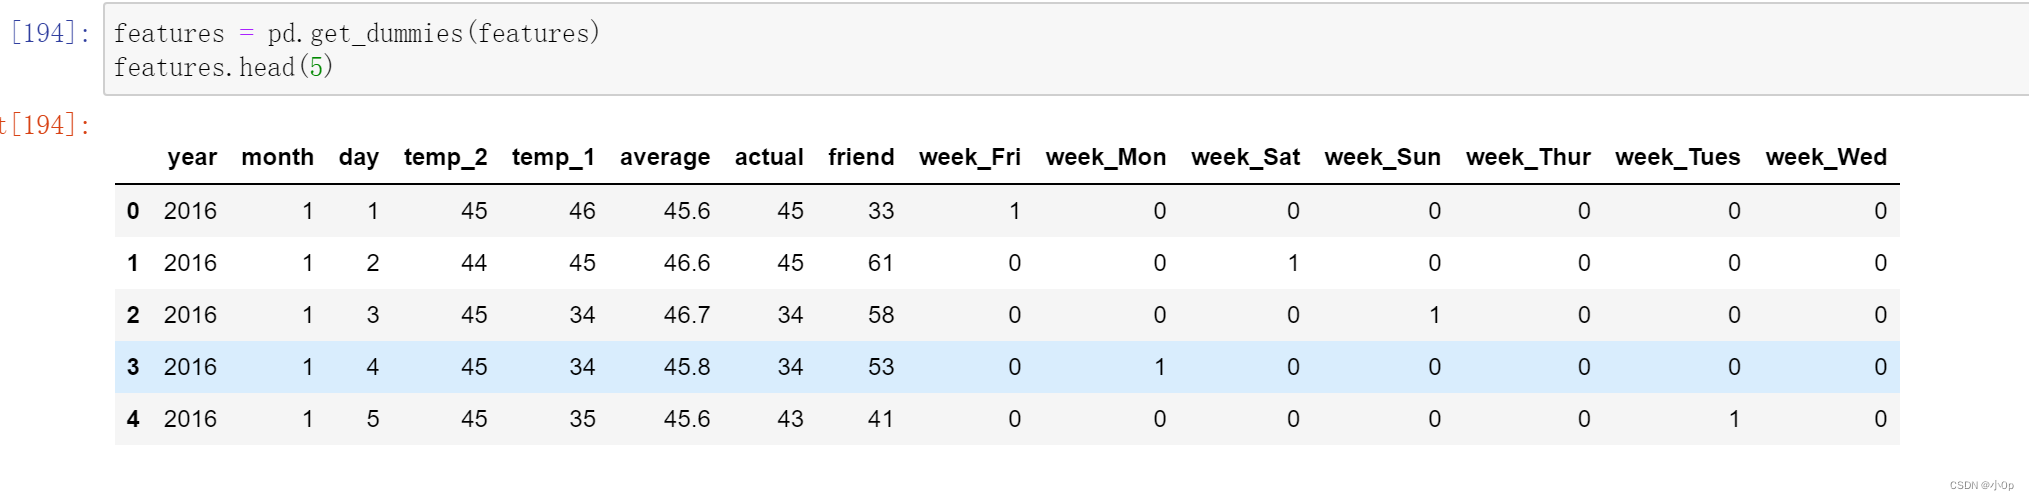Click the month column header
The height and width of the screenshot is (500, 2029).
click(x=277, y=157)
